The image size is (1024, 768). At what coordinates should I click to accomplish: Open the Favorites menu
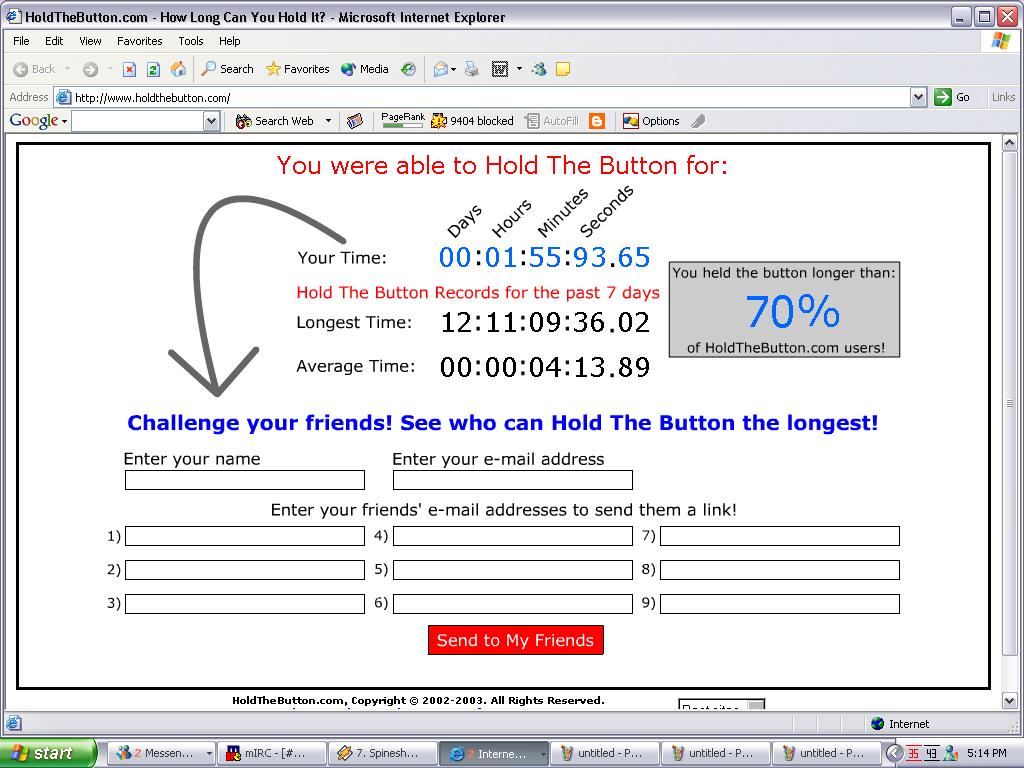click(139, 41)
